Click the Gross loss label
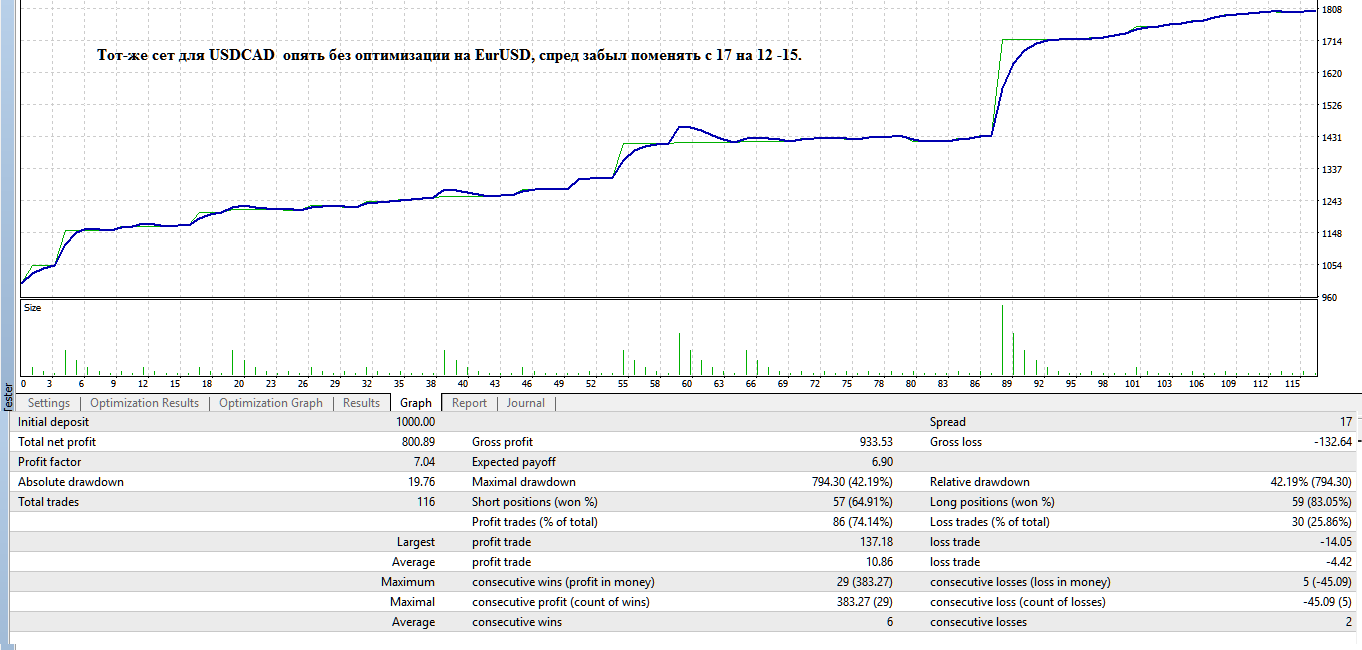This screenshot has width=1362, height=650. tap(958, 442)
